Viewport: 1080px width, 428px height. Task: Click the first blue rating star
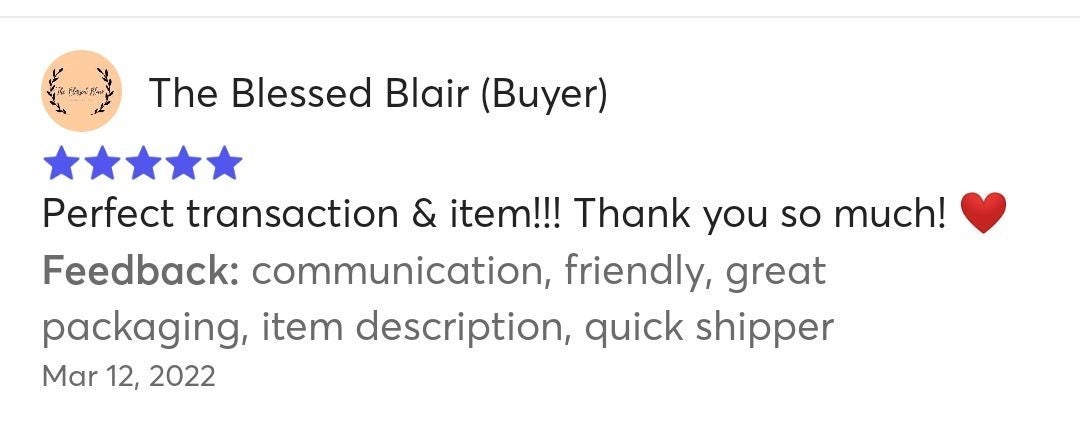[63, 163]
